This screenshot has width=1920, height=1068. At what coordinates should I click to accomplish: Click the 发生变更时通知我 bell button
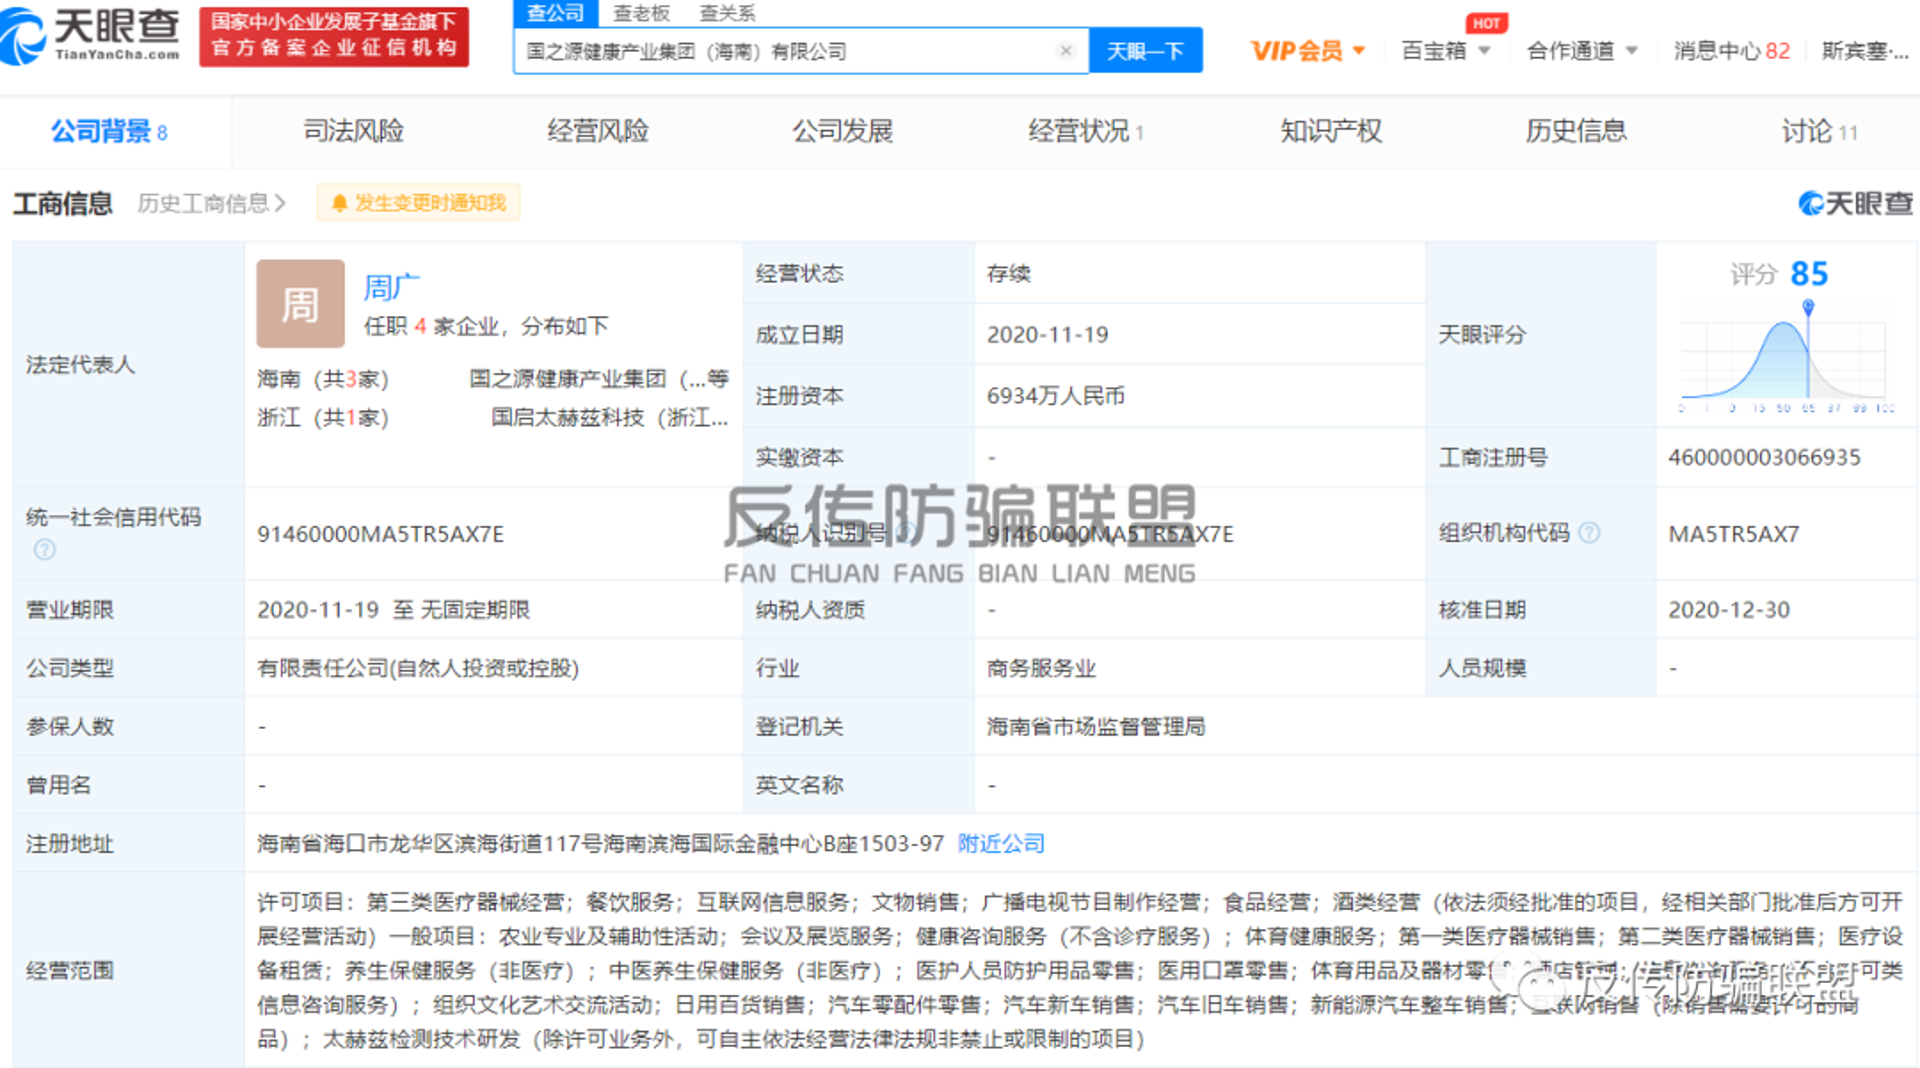[x=418, y=203]
